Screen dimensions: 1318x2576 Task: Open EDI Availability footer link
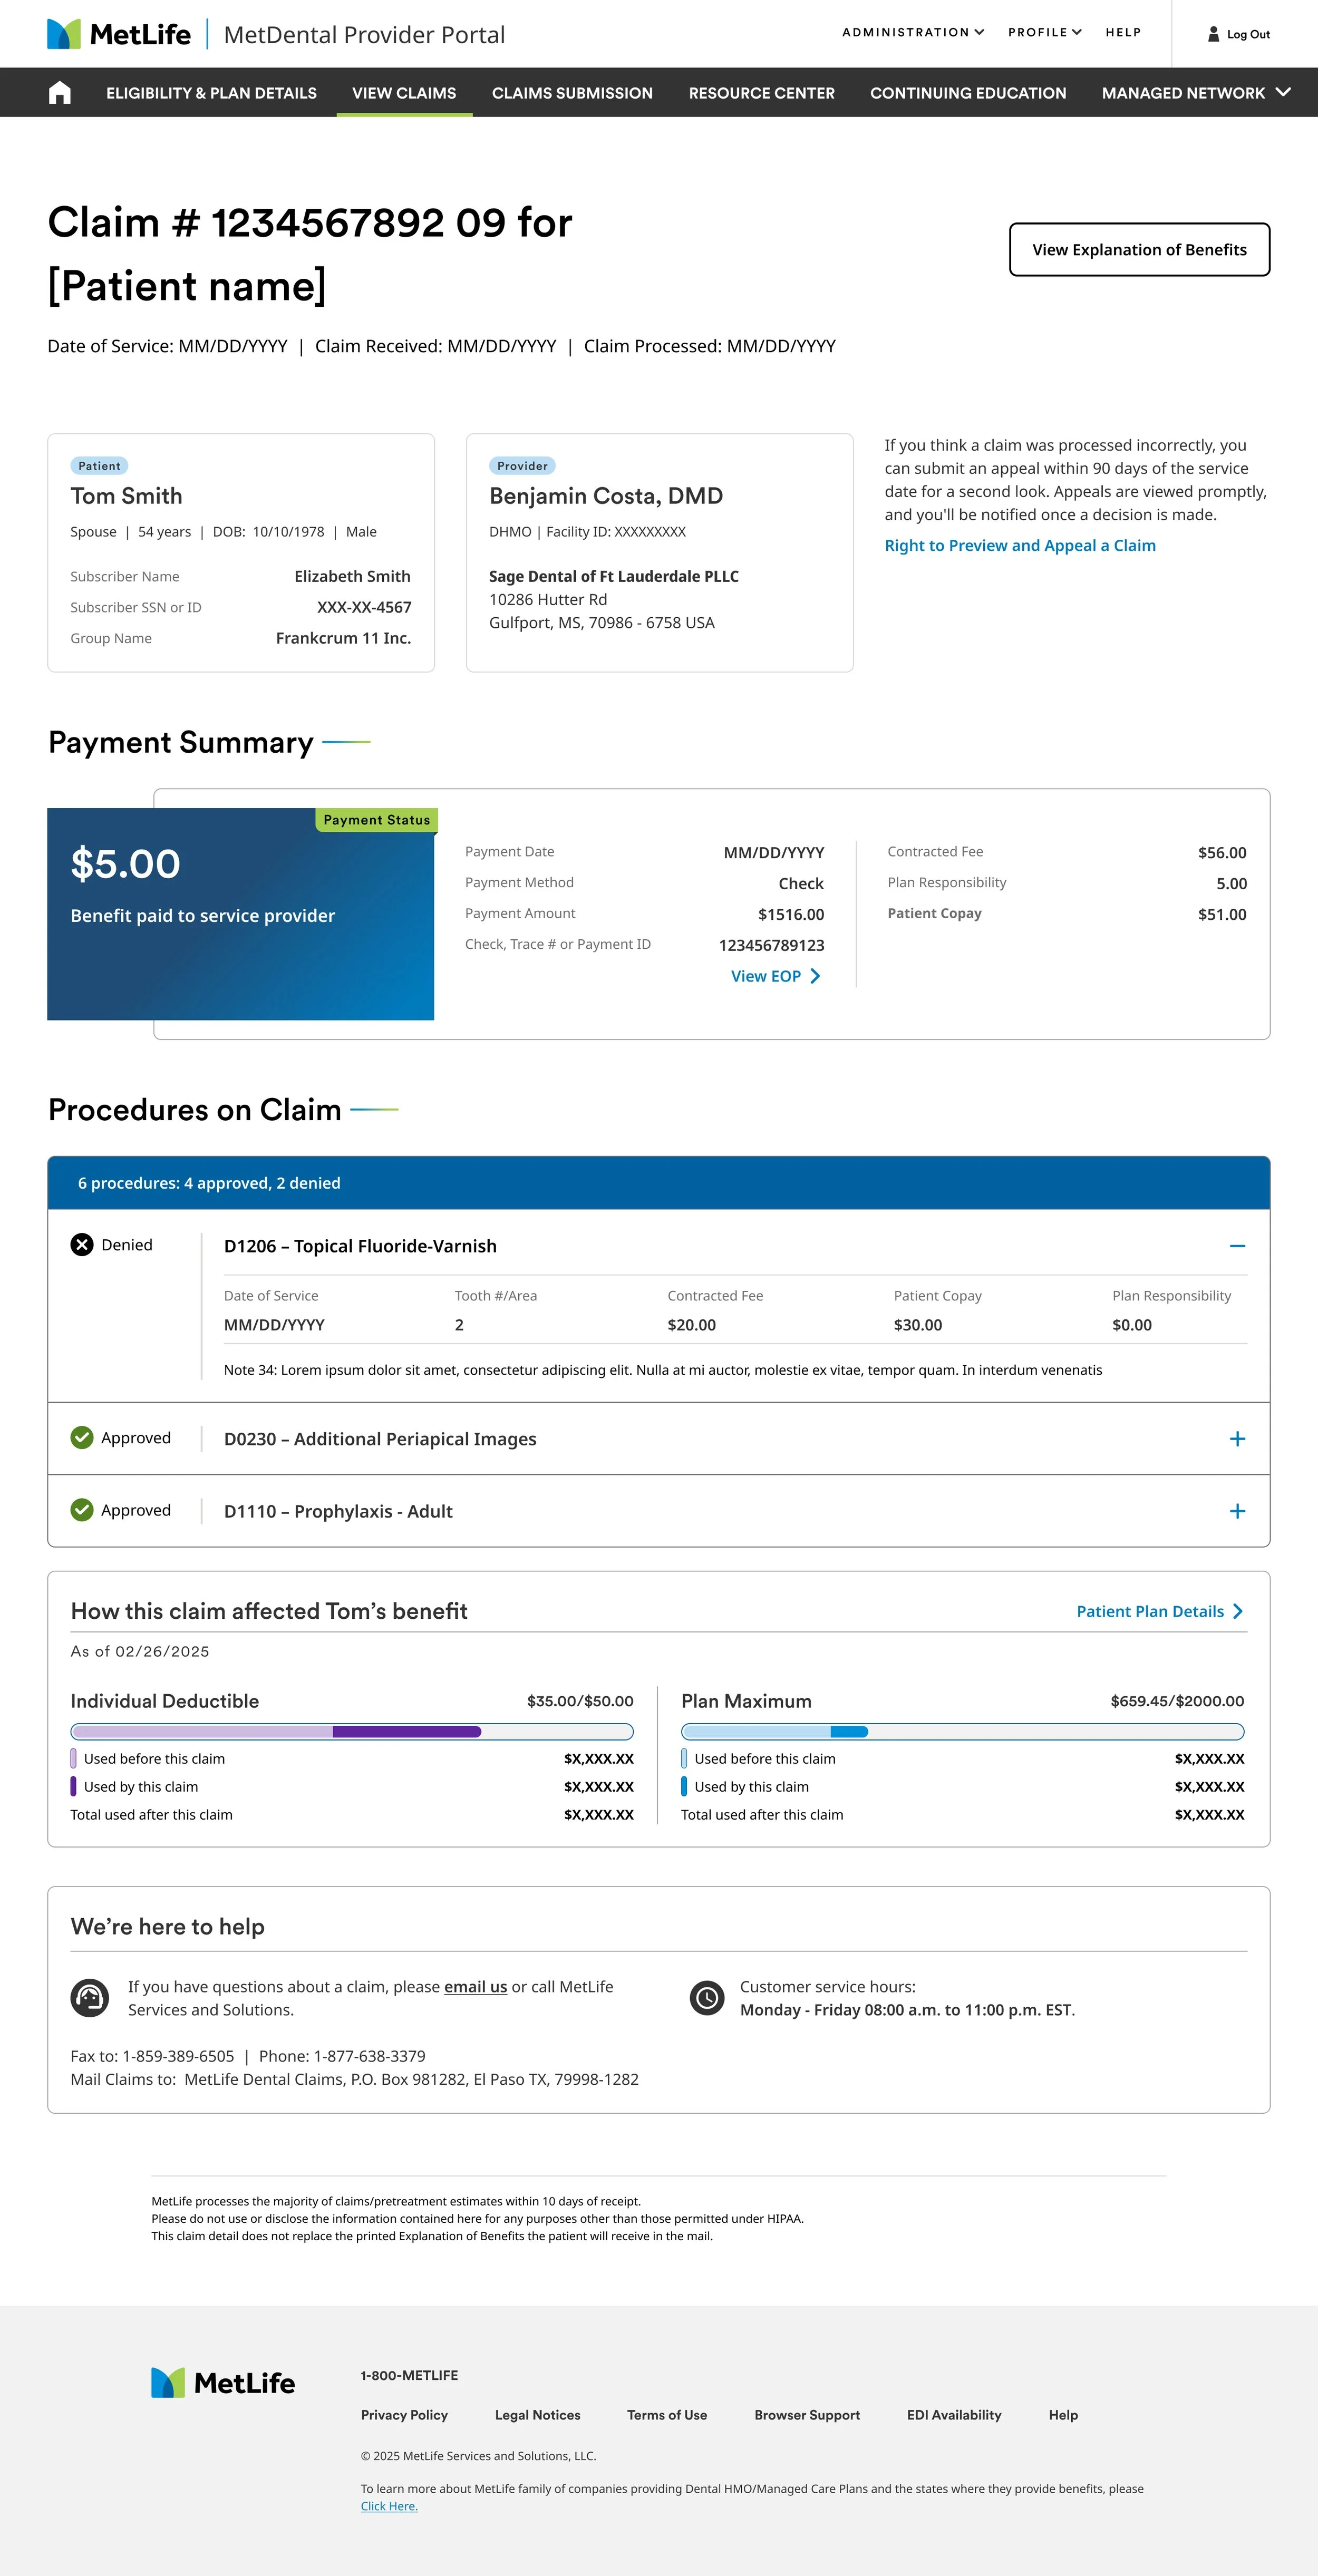coord(954,2414)
